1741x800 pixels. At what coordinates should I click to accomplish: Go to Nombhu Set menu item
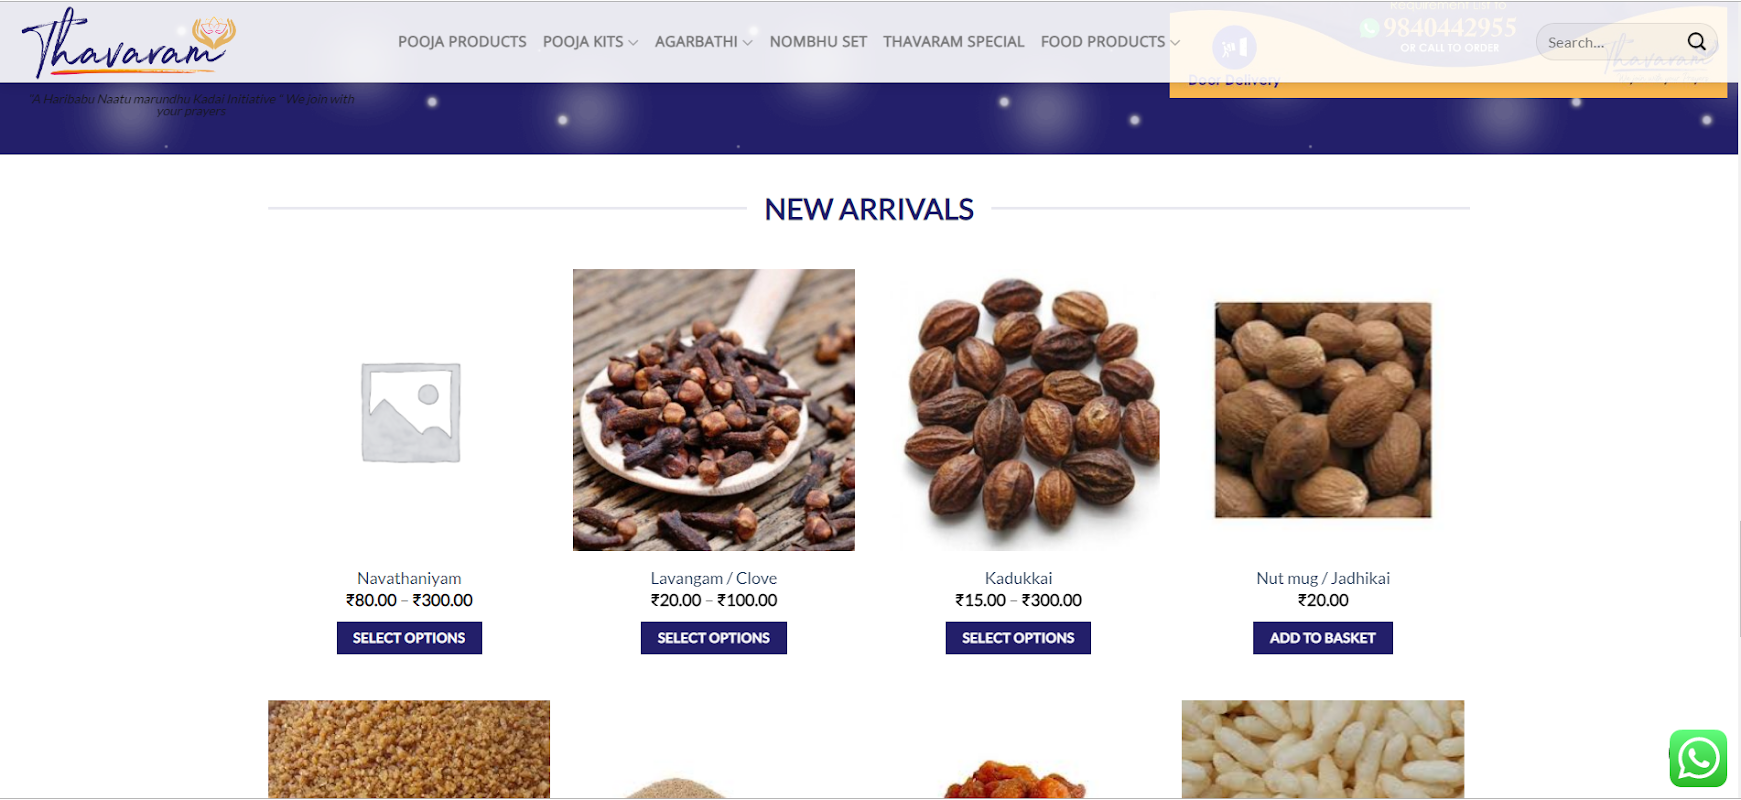click(x=818, y=42)
